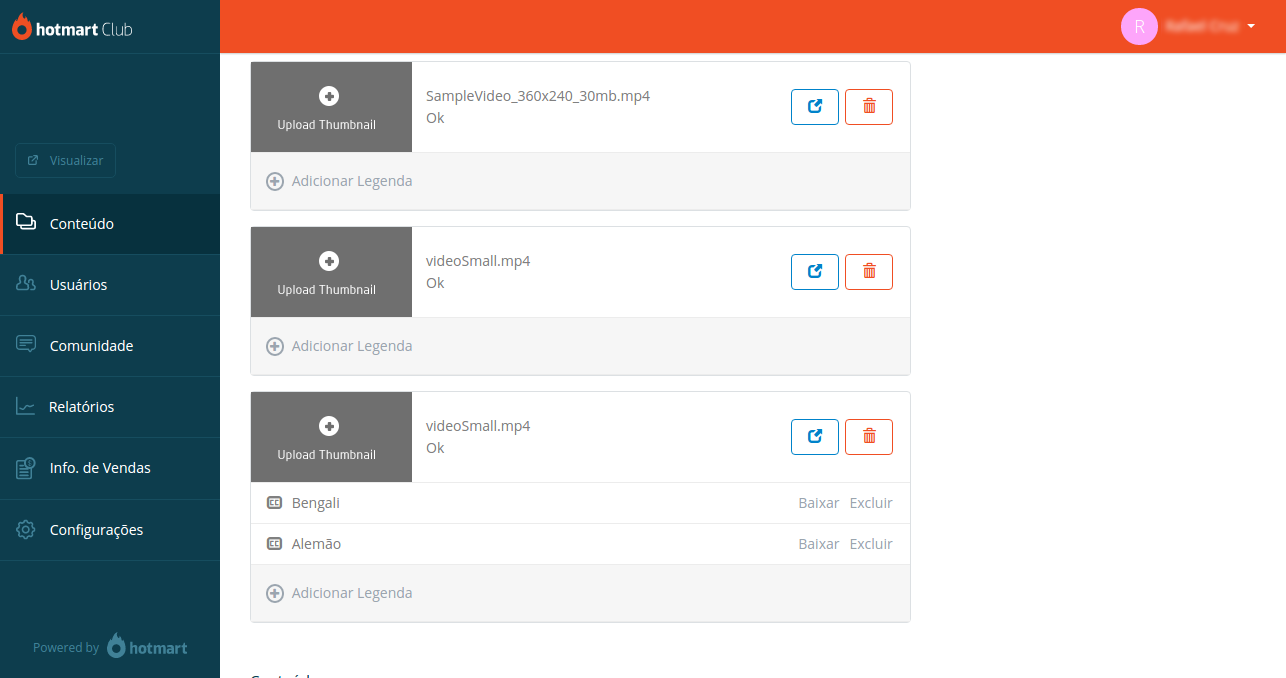Download the Bengali subtitle with Baixar

819,503
